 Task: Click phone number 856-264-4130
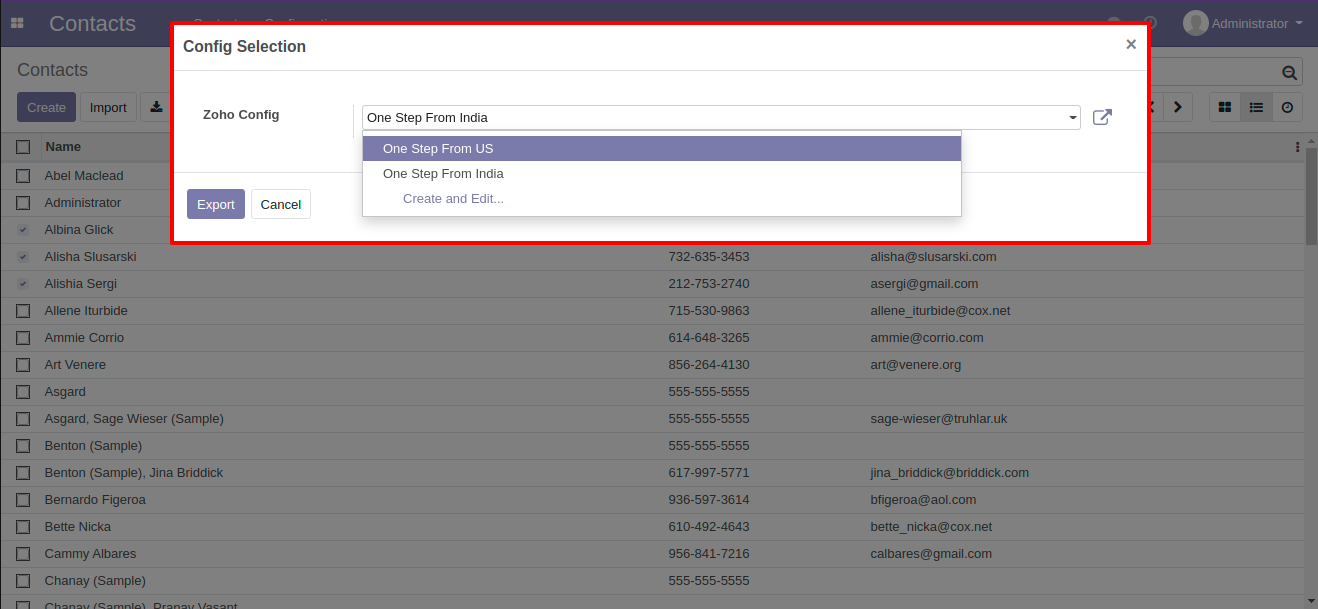click(x=709, y=365)
